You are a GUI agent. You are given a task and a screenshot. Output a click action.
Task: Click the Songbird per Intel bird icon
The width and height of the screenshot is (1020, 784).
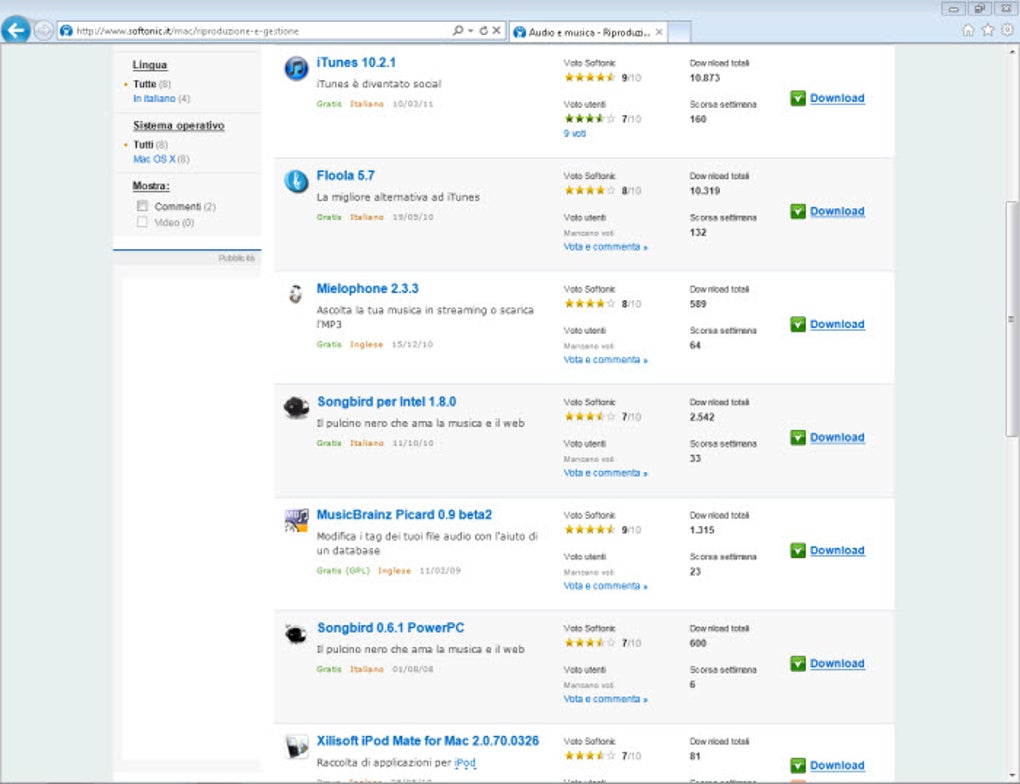tap(296, 407)
